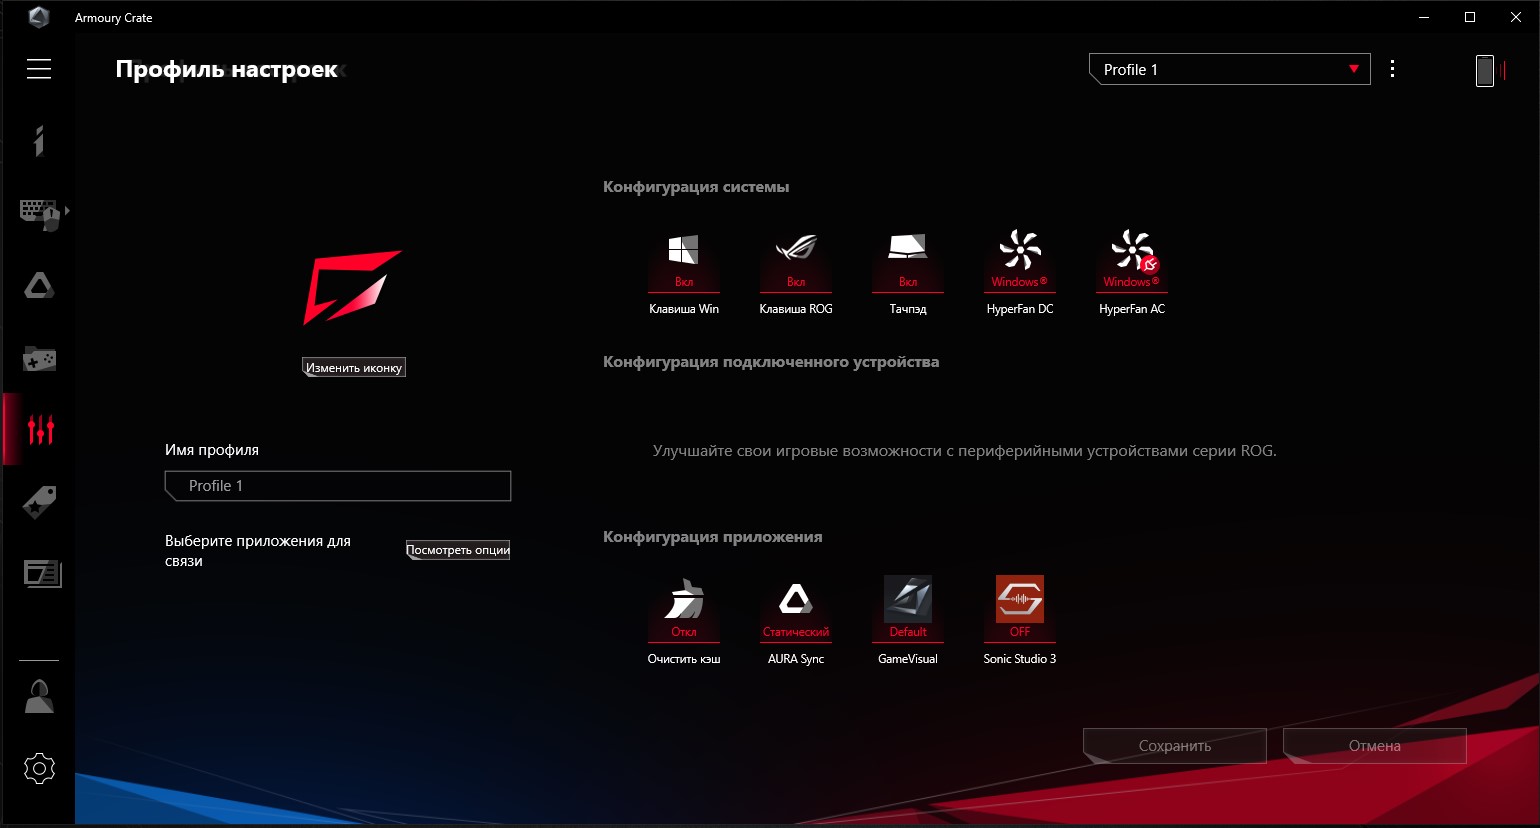This screenshot has height=828, width=1540.
Task: Toggle the ROG key setting
Action: 796,262
